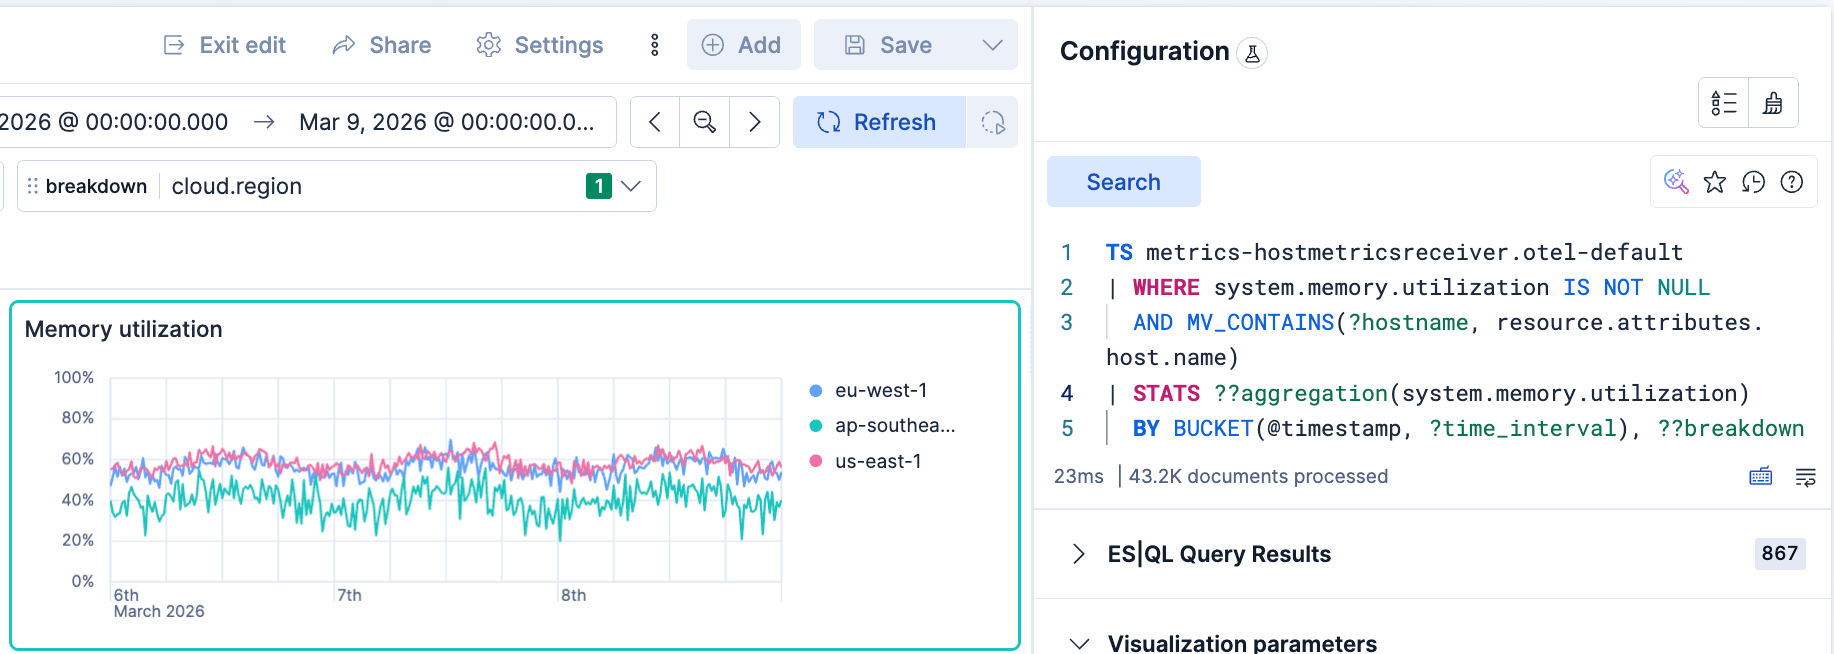This screenshot has height=654, width=1834.
Task: Click the Refresh button
Action: 878,122
